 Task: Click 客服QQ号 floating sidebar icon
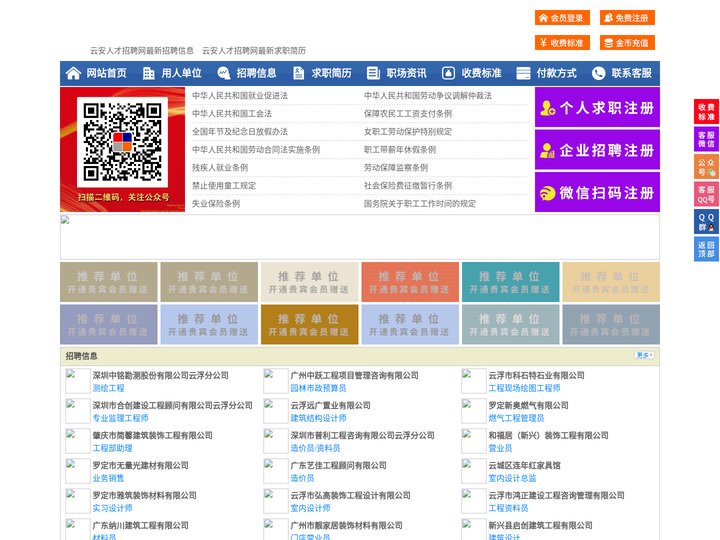[706, 194]
